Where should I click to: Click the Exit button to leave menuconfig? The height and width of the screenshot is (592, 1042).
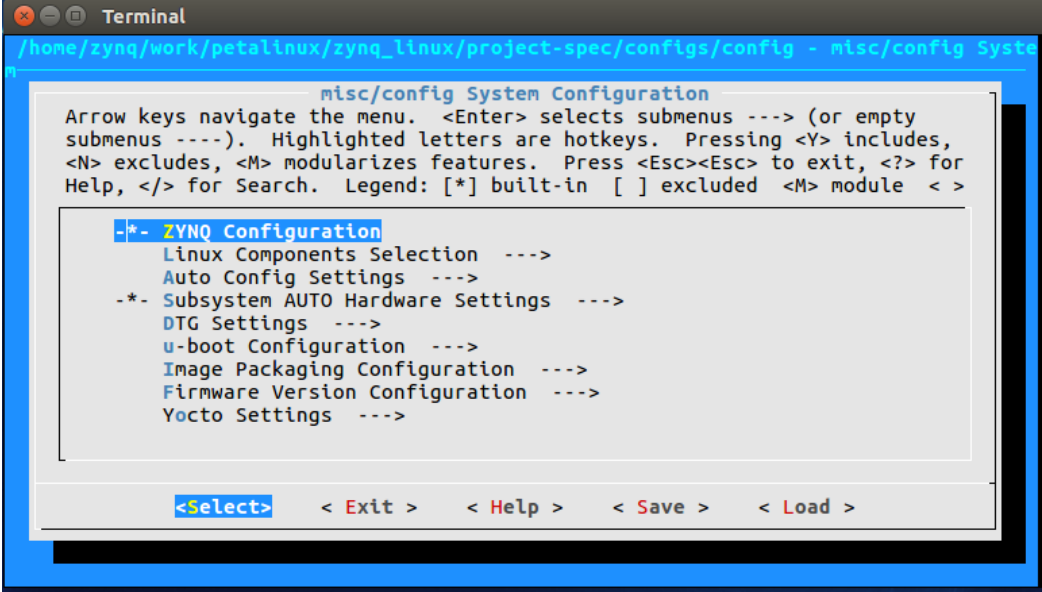tap(369, 507)
